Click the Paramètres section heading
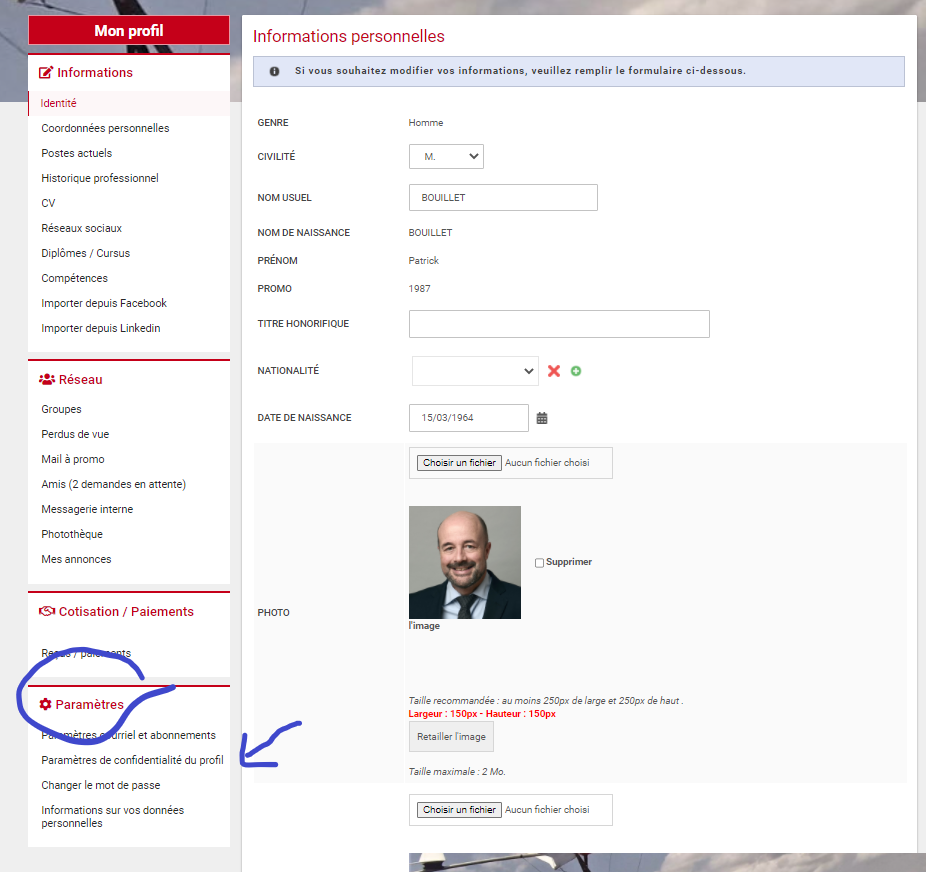The width and height of the screenshot is (926, 872). coord(90,704)
